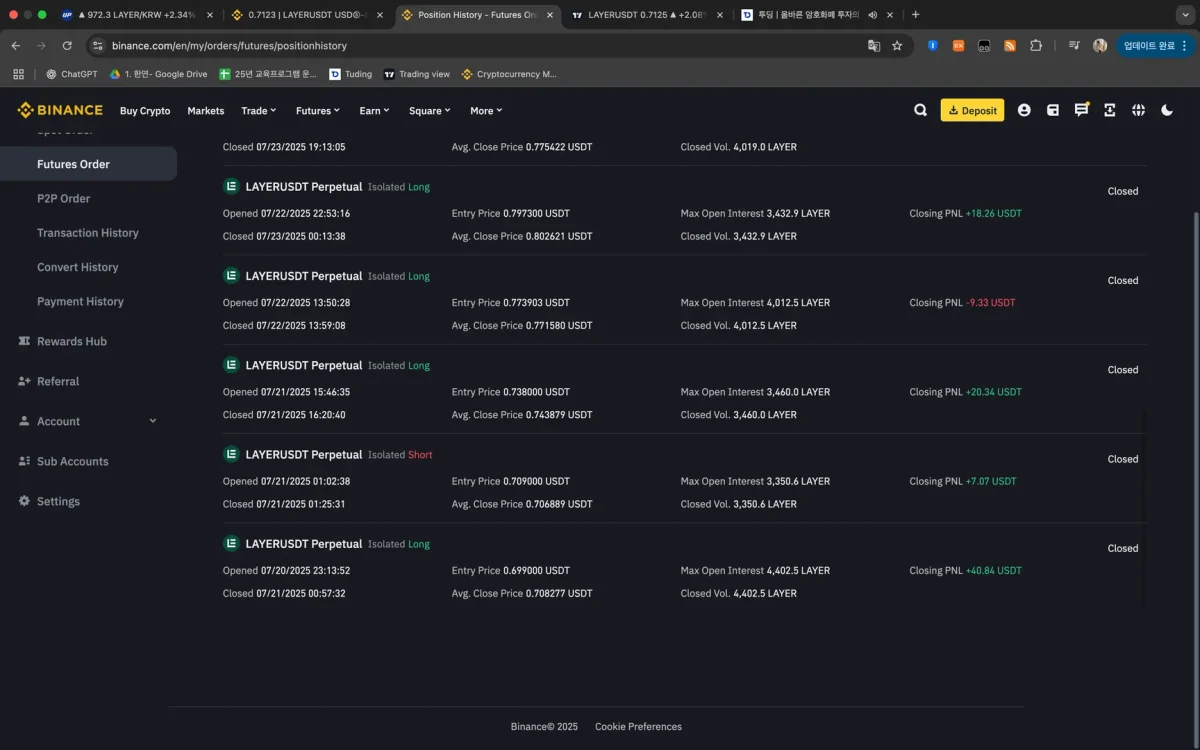
Task: Click the yellow Deposit button
Action: pos(972,110)
